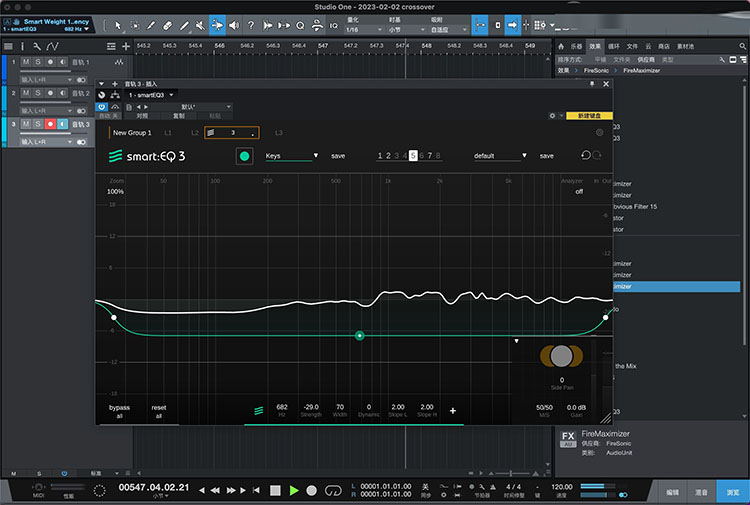
Task: Open the default preset dropdown in smart:EQ 3
Action: click(500, 156)
